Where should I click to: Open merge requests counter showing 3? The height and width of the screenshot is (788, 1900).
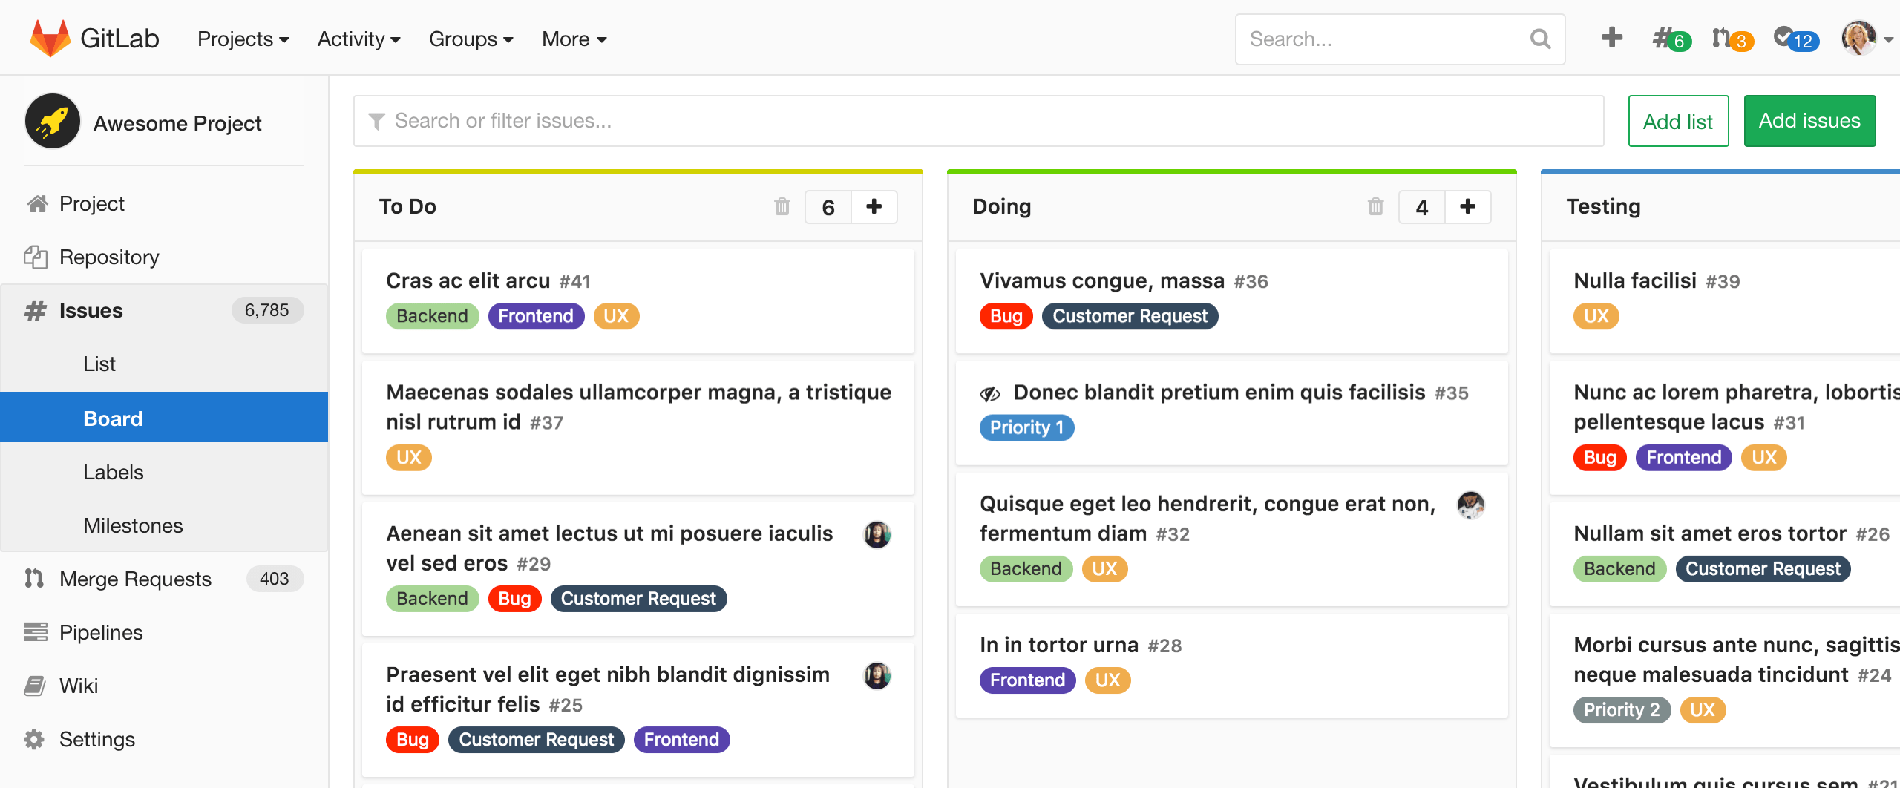tap(1731, 39)
